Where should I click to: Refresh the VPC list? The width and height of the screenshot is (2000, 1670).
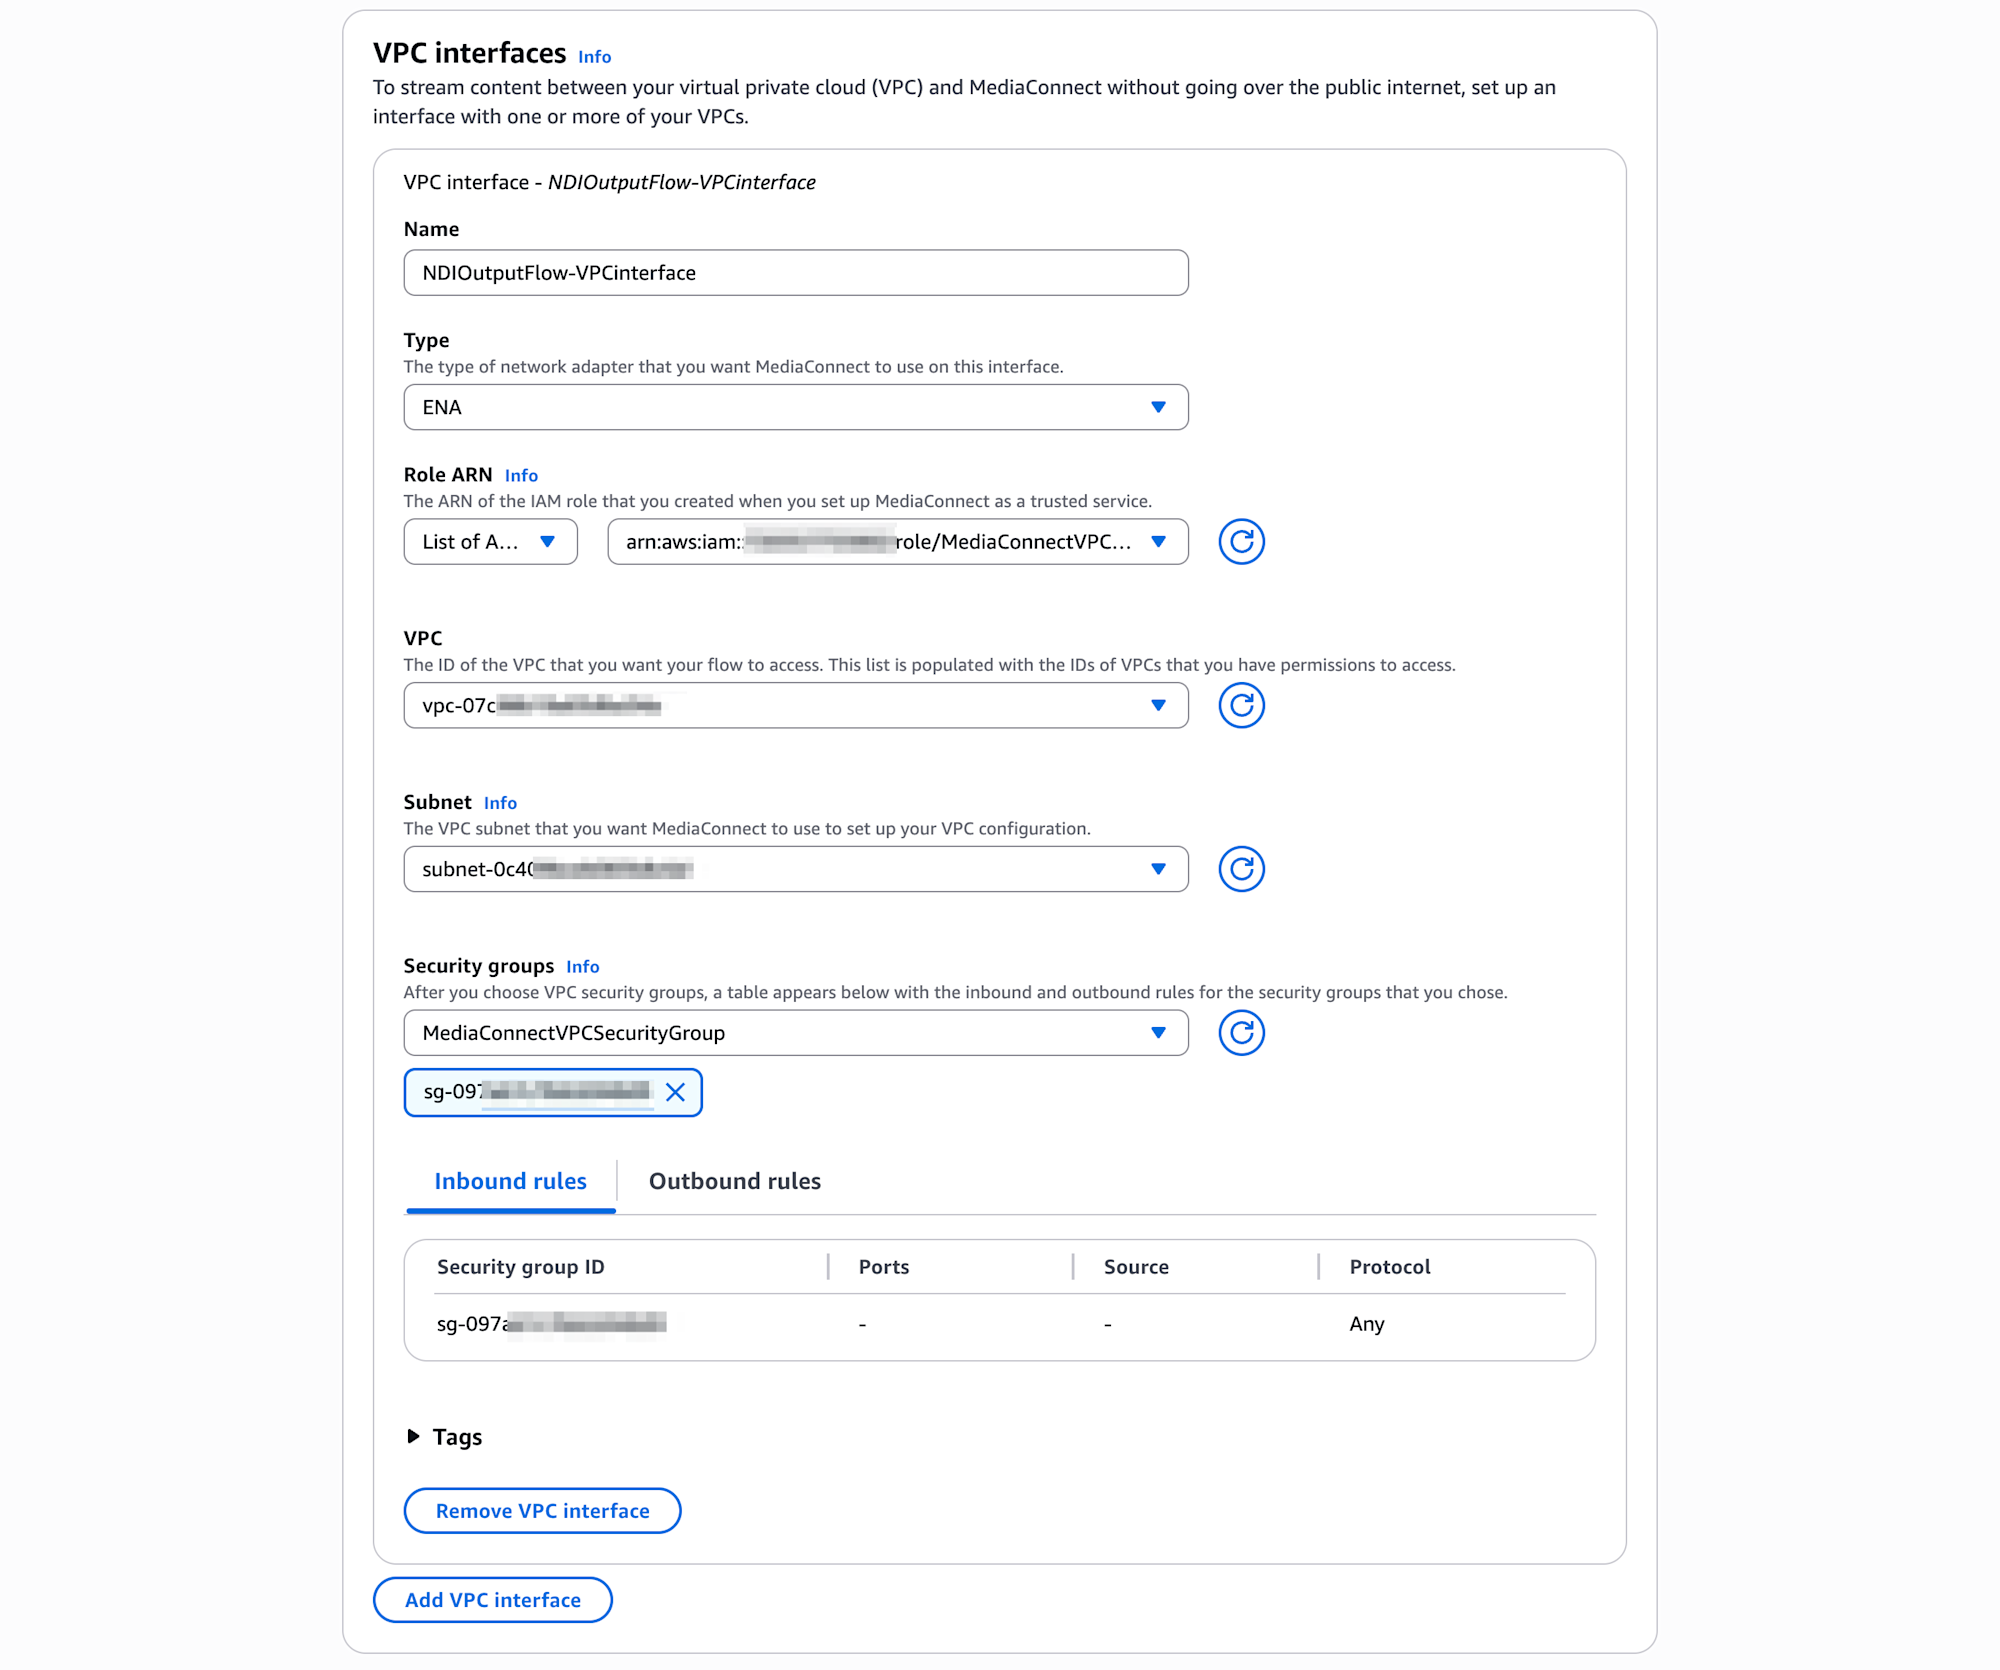coord(1241,706)
